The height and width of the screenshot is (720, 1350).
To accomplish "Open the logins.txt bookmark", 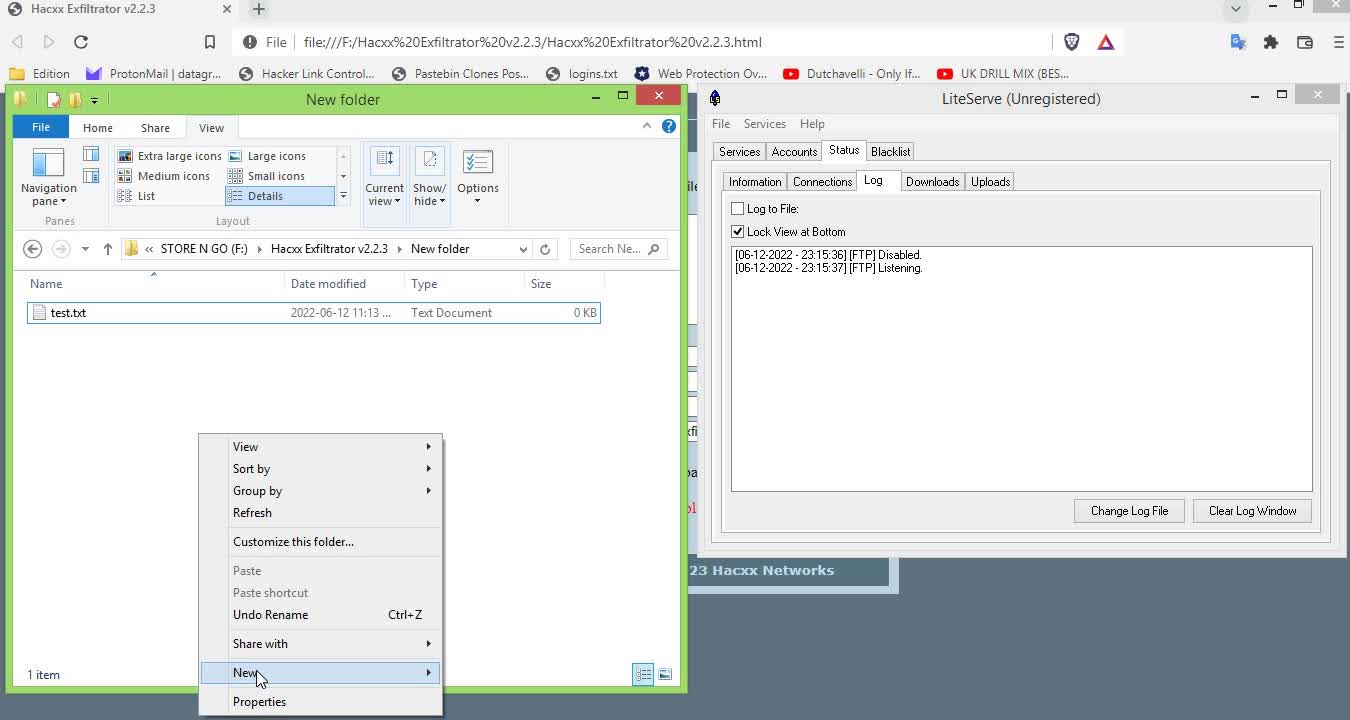I will [582, 73].
